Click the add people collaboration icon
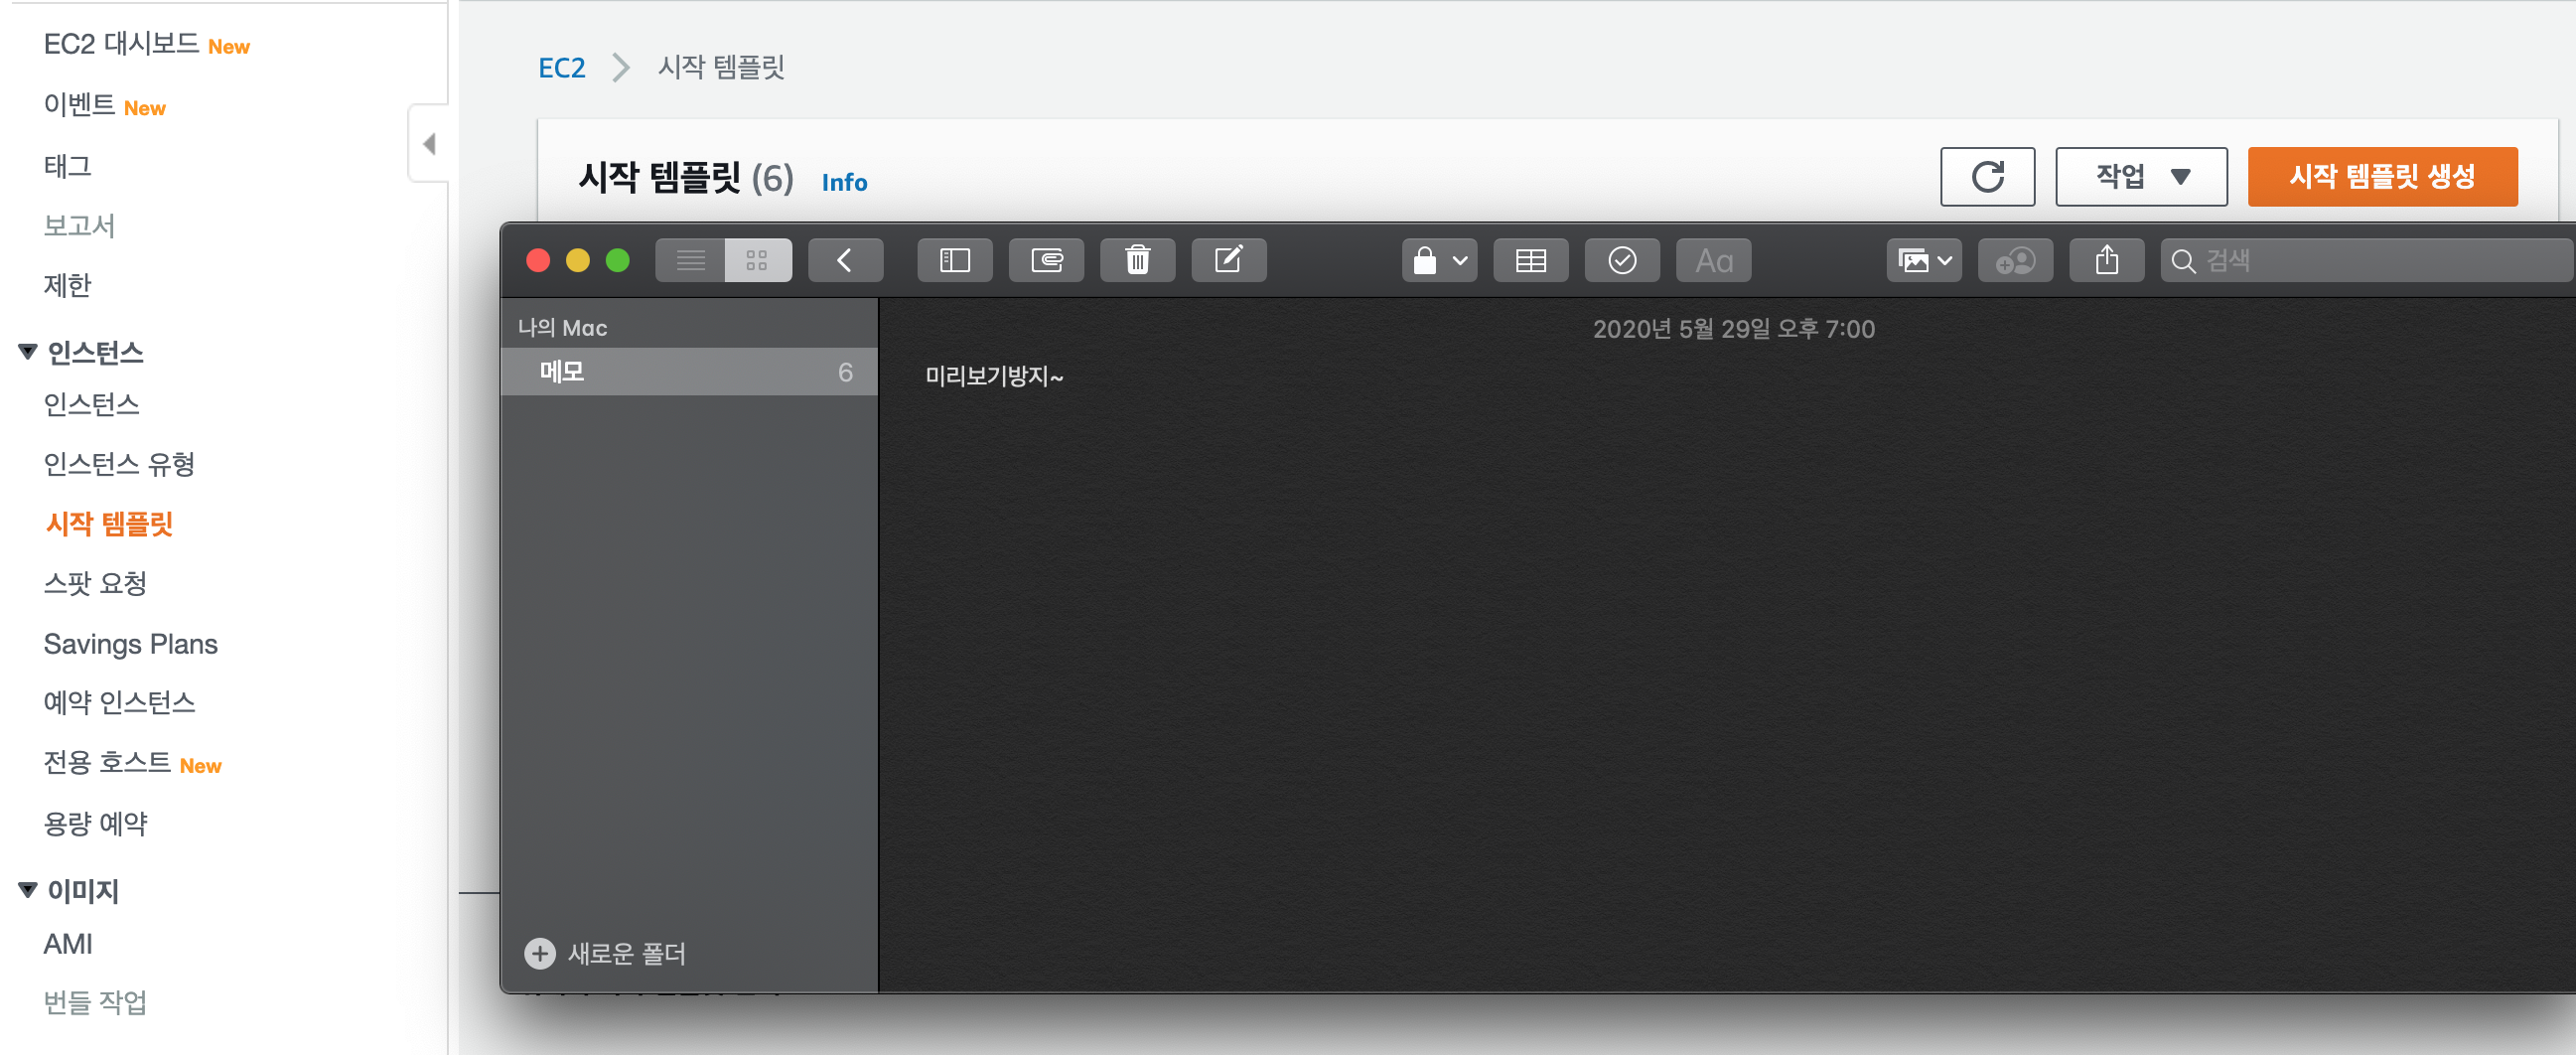 coord(2015,261)
